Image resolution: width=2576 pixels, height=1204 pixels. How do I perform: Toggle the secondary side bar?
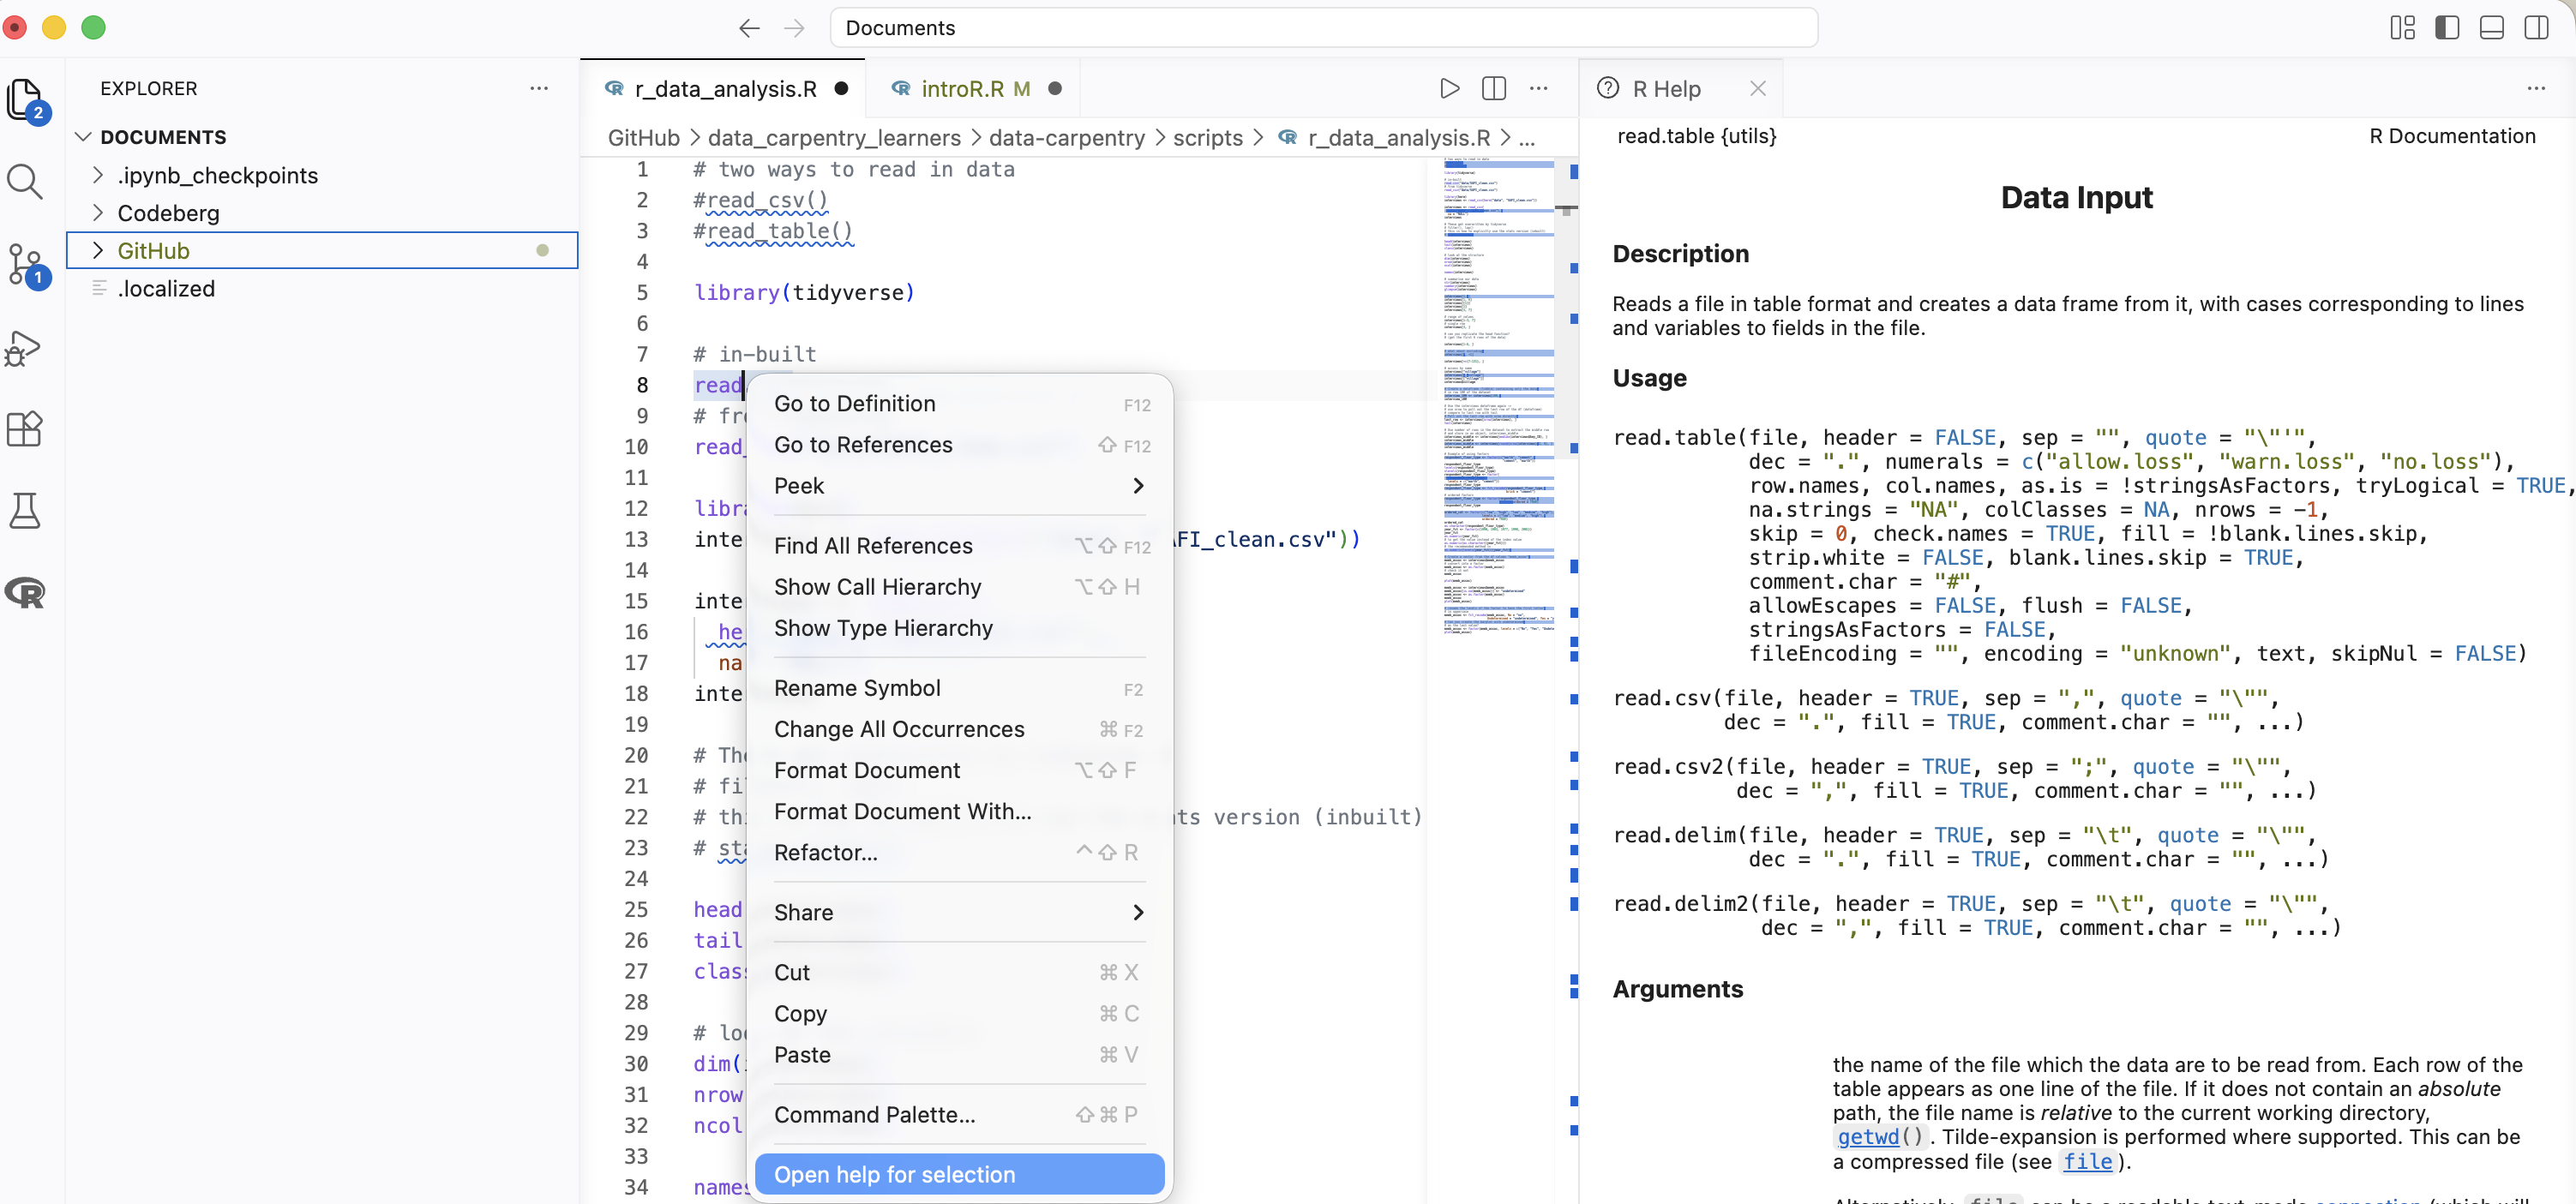click(2537, 27)
